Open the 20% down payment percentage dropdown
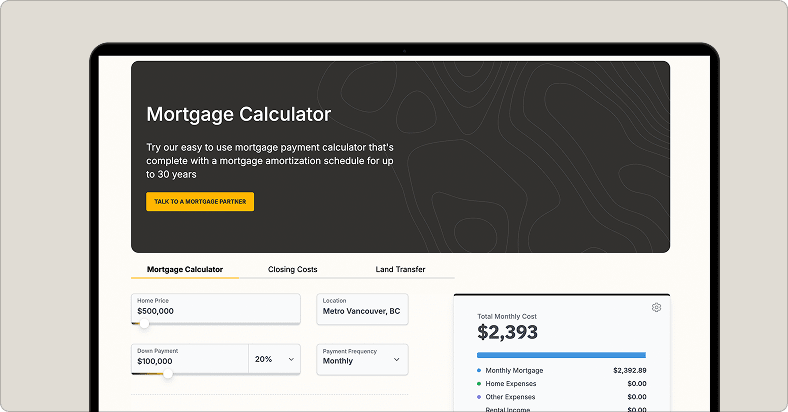 pyautogui.click(x=274, y=359)
